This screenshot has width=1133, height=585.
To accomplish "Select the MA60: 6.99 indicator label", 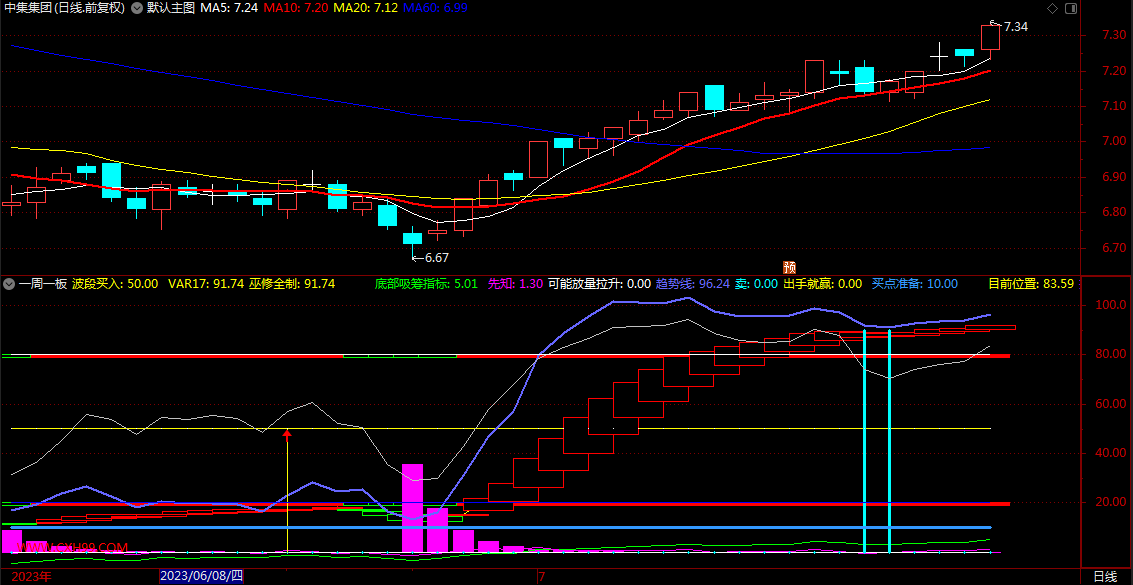I will [x=436, y=9].
